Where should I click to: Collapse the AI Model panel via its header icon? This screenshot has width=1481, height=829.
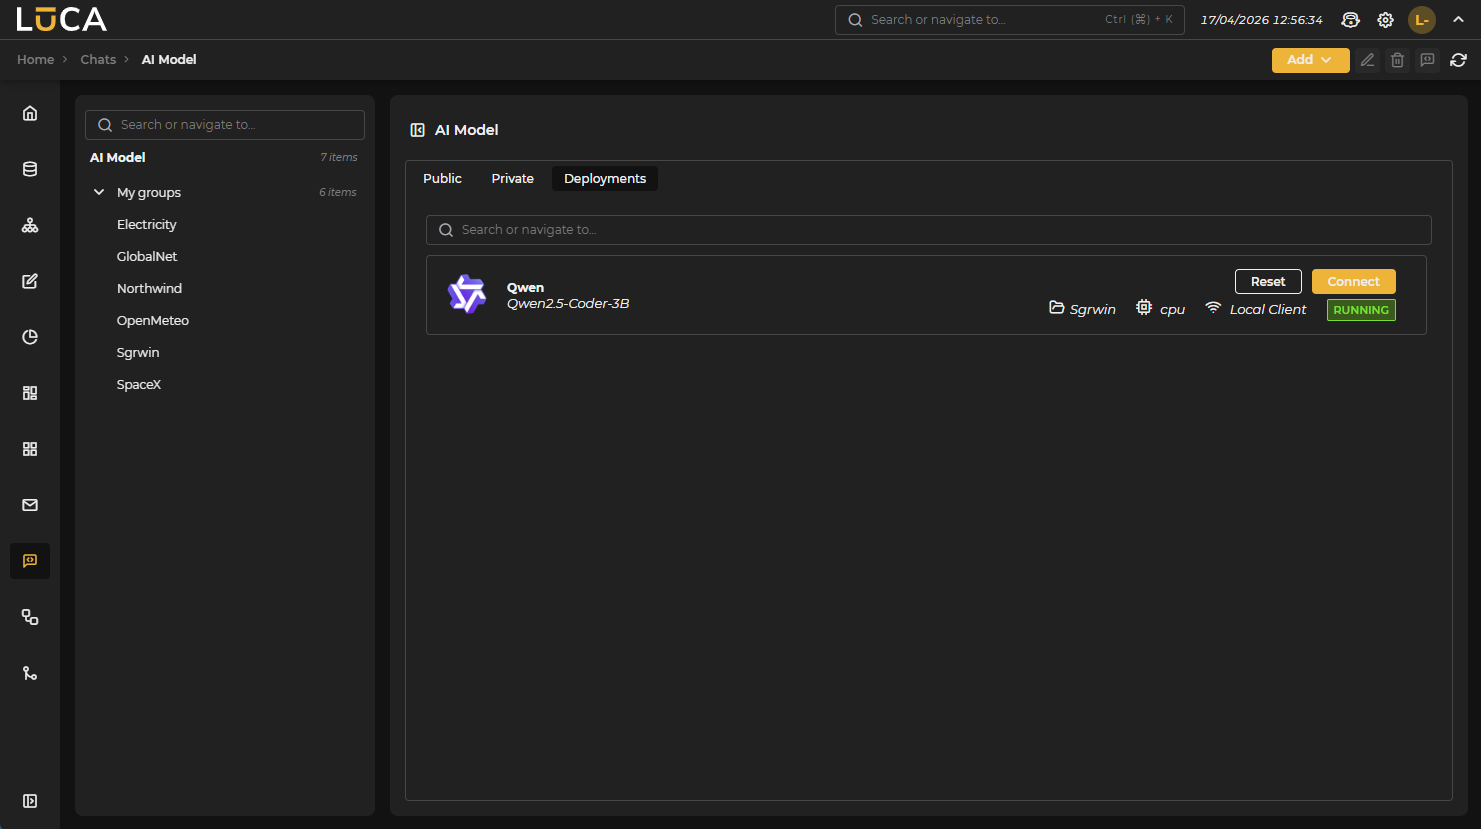click(418, 130)
